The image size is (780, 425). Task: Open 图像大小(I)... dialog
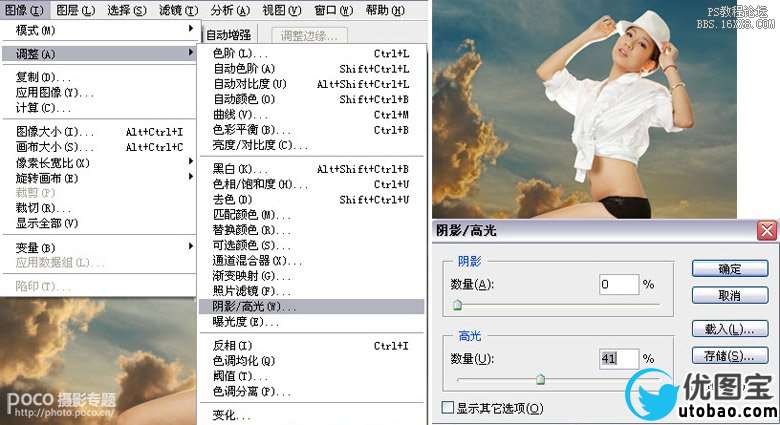(99, 132)
